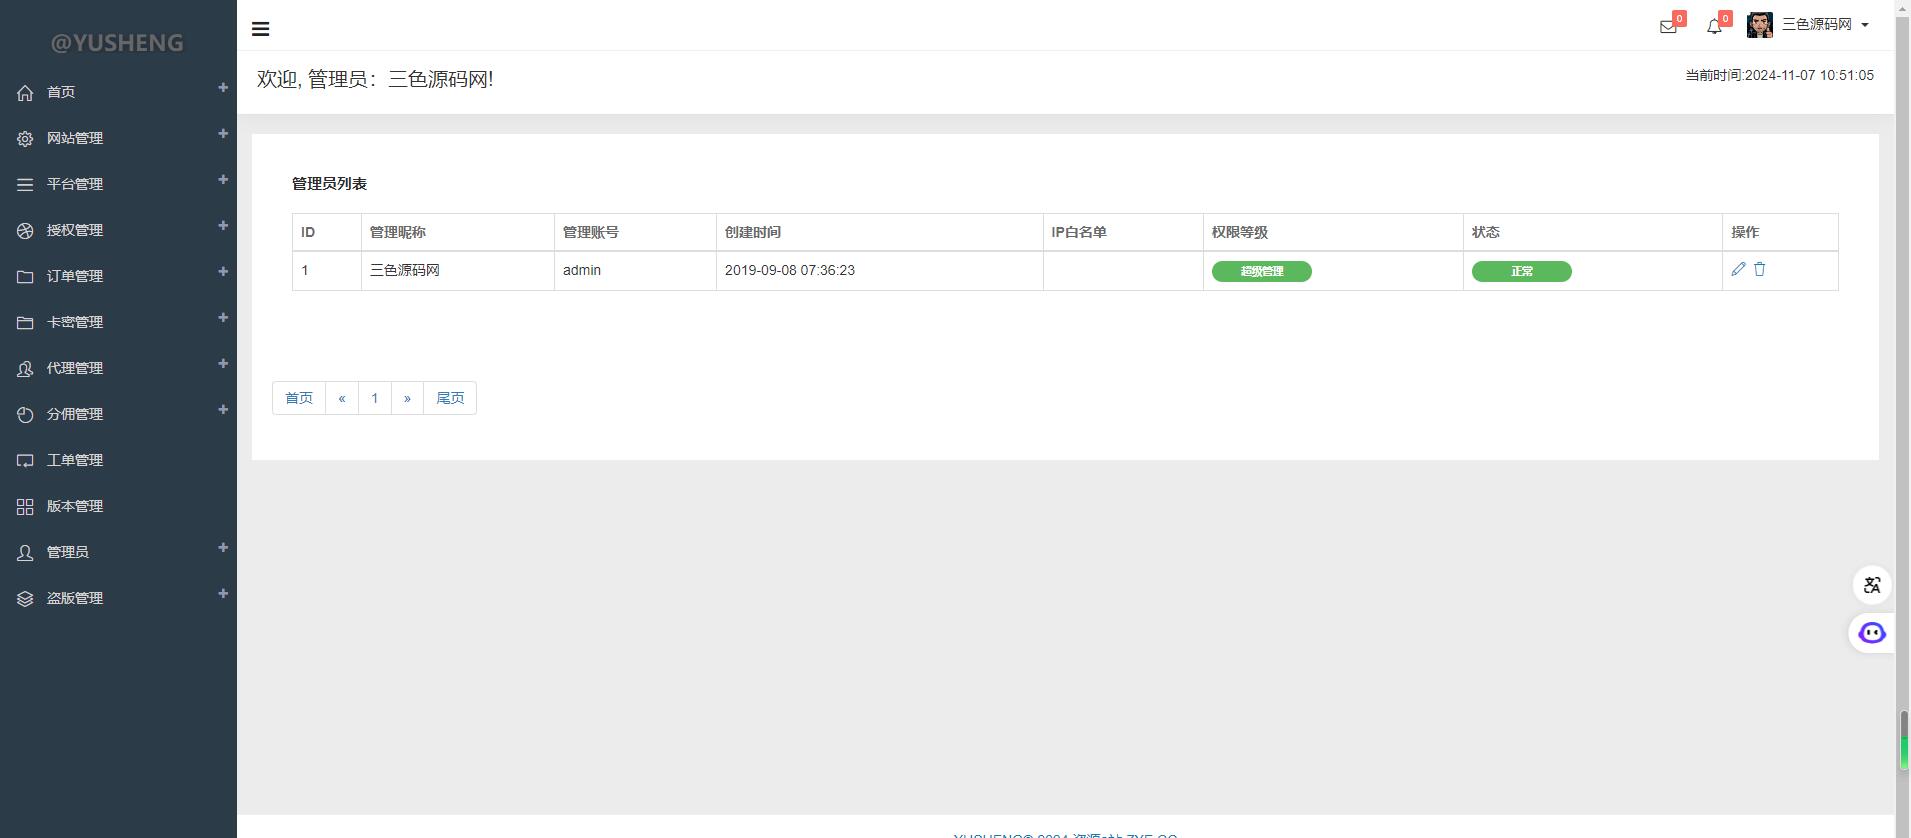Click the pencil edit icon for admin
The height and width of the screenshot is (838, 1911).
pyautogui.click(x=1738, y=269)
